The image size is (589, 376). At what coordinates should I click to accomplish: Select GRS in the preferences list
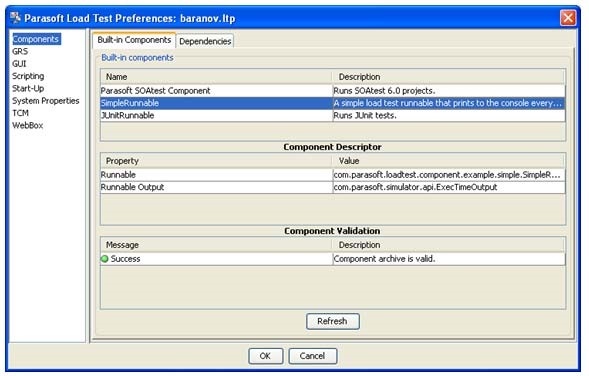tap(20, 51)
